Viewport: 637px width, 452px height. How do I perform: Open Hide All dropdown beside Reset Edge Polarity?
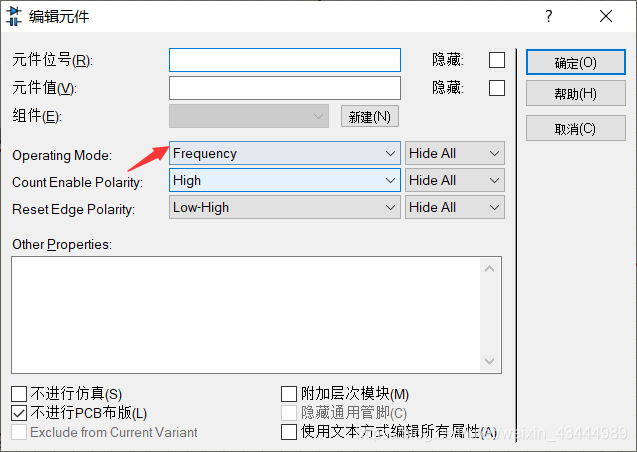(455, 207)
